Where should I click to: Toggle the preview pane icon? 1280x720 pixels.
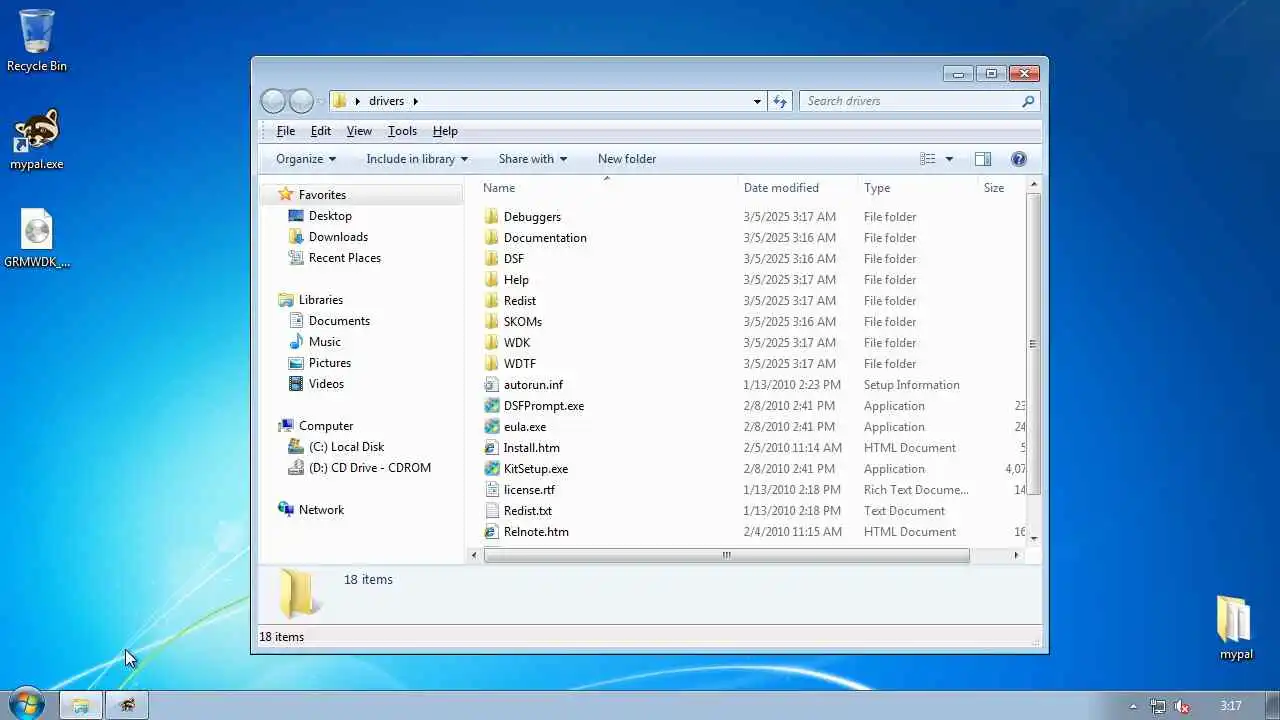[x=982, y=159]
